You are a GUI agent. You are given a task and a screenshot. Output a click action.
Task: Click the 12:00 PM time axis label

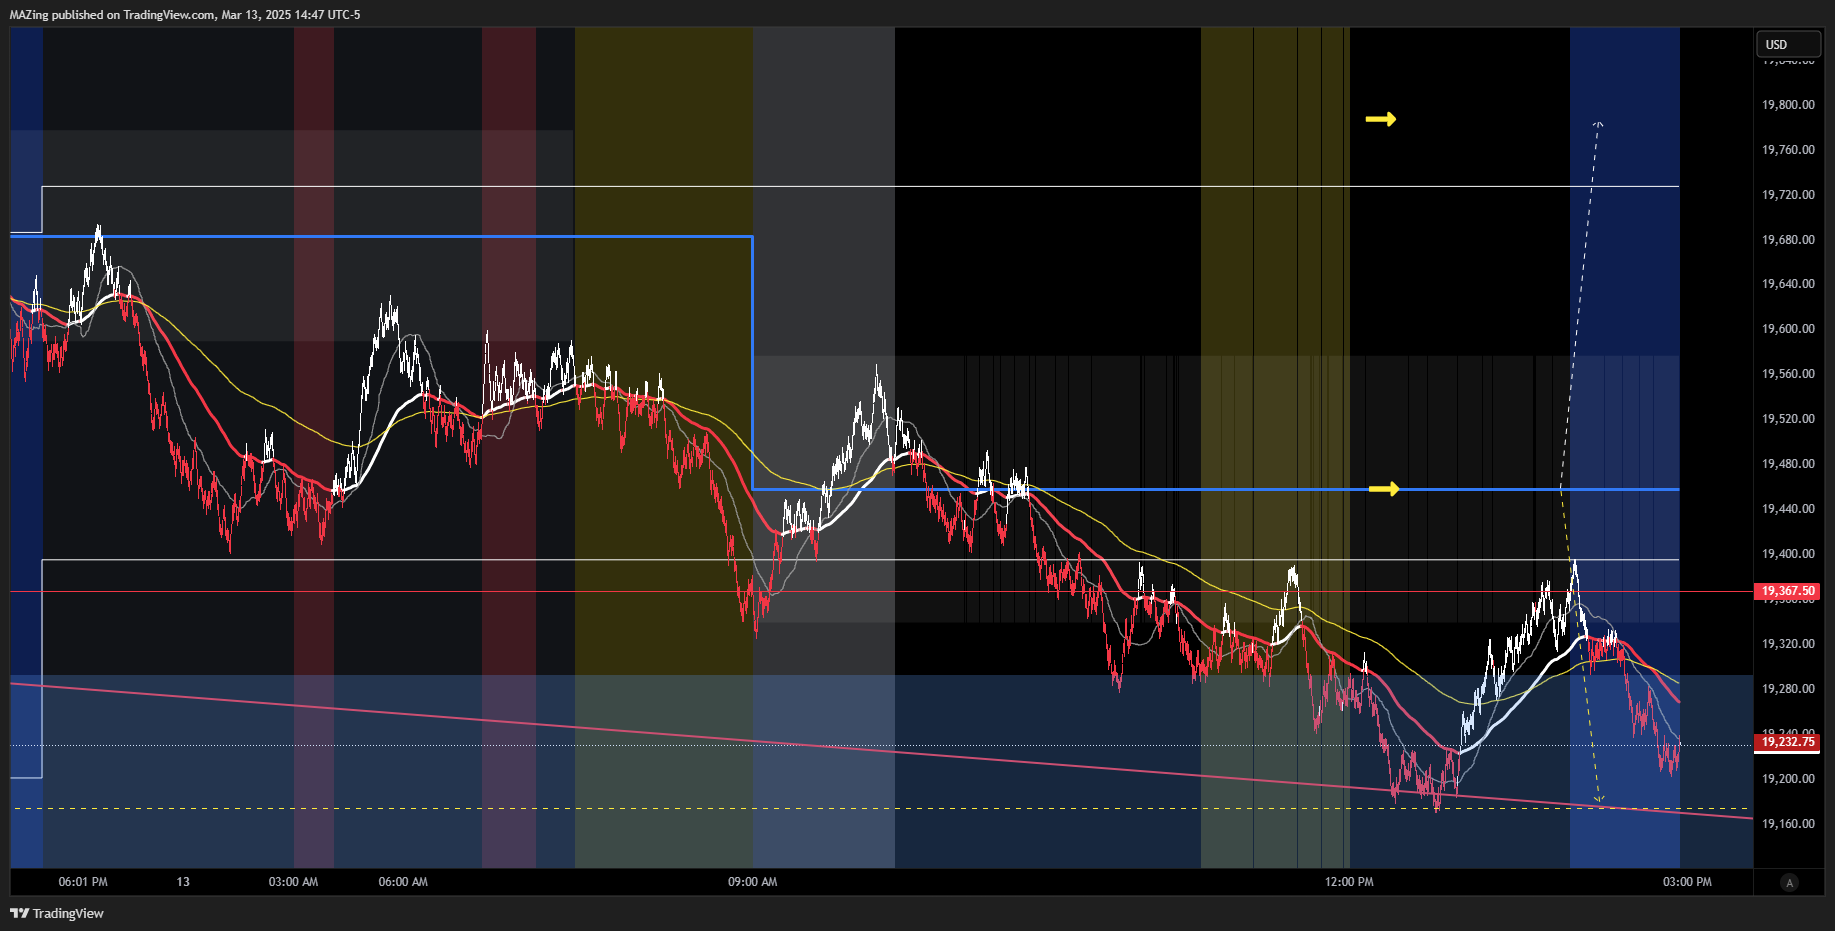(x=1349, y=882)
